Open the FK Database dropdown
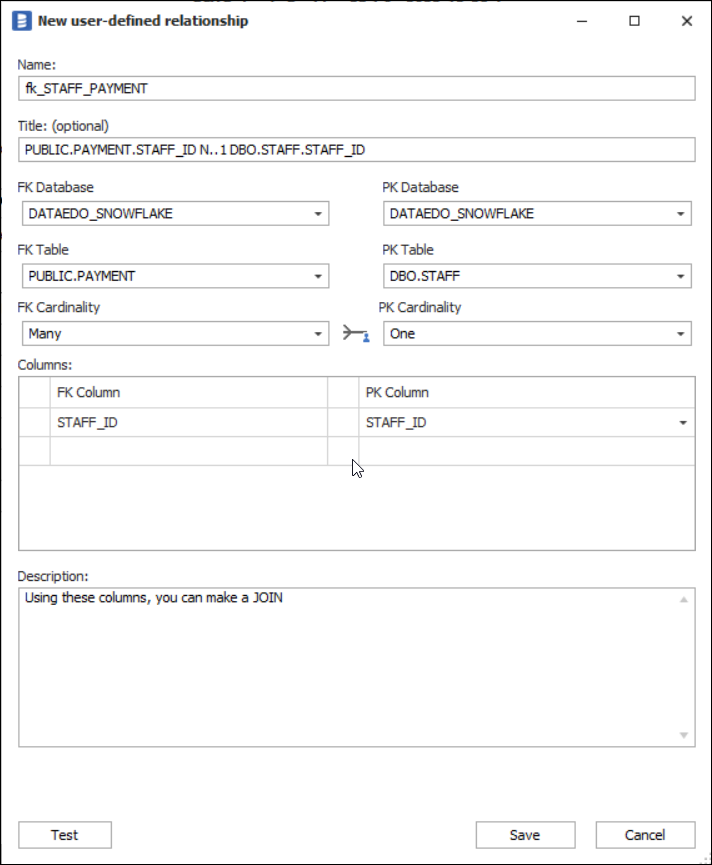Image resolution: width=712 pixels, height=865 pixels. (317, 214)
